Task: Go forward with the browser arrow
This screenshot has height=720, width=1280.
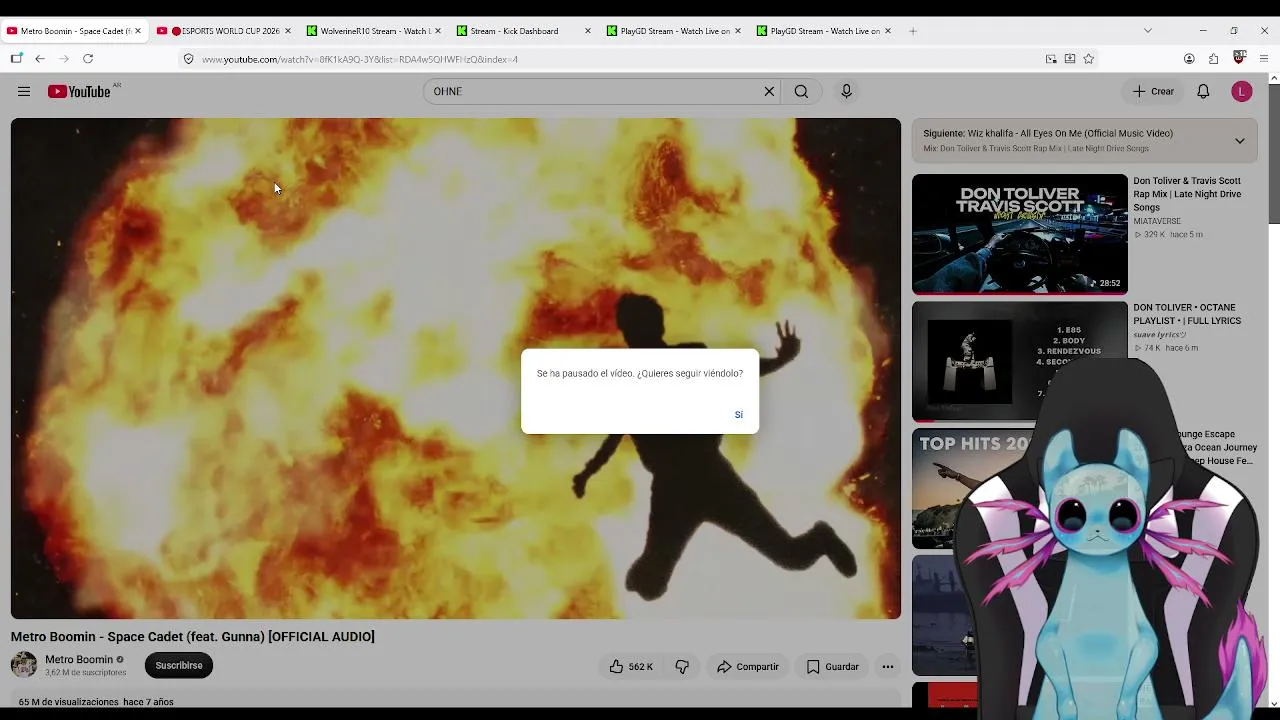Action: pyautogui.click(x=64, y=59)
